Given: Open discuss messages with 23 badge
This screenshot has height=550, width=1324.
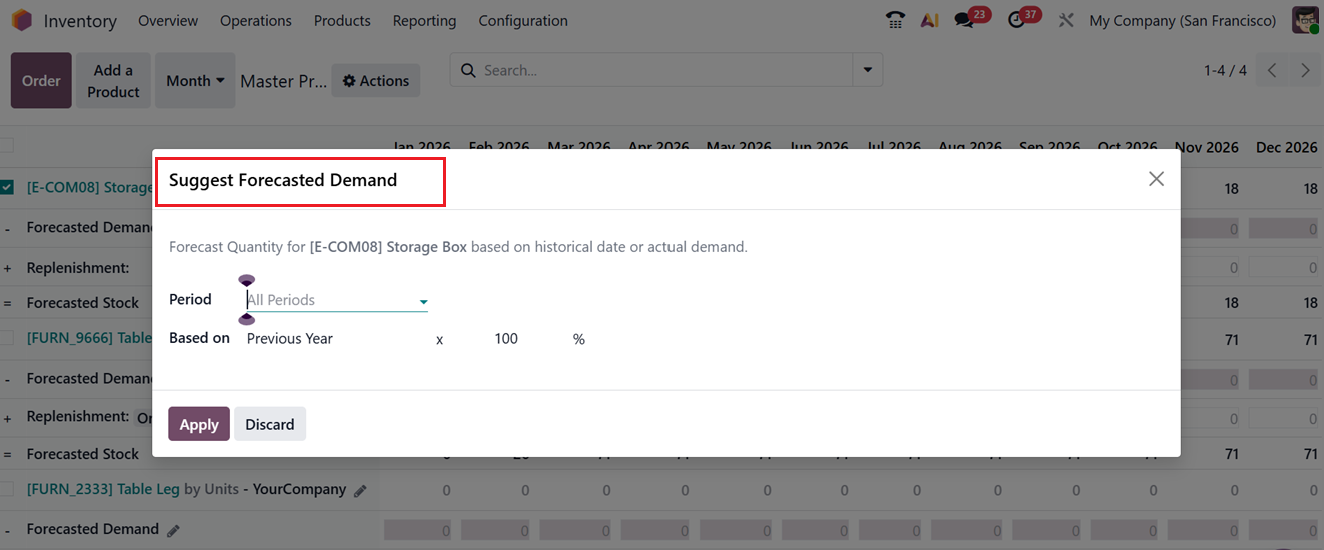Looking at the screenshot, I should [965, 20].
